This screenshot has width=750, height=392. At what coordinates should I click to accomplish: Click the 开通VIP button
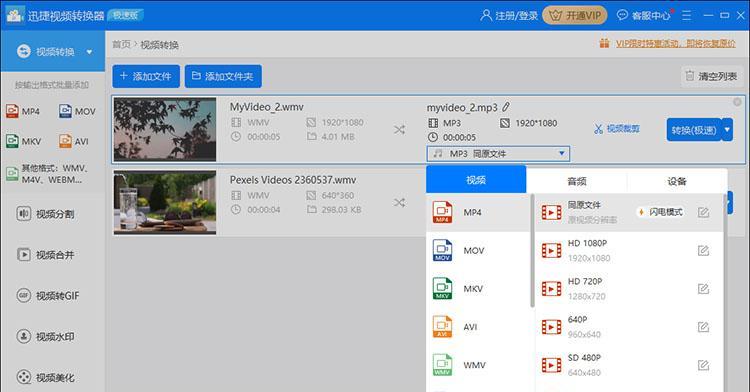[574, 16]
